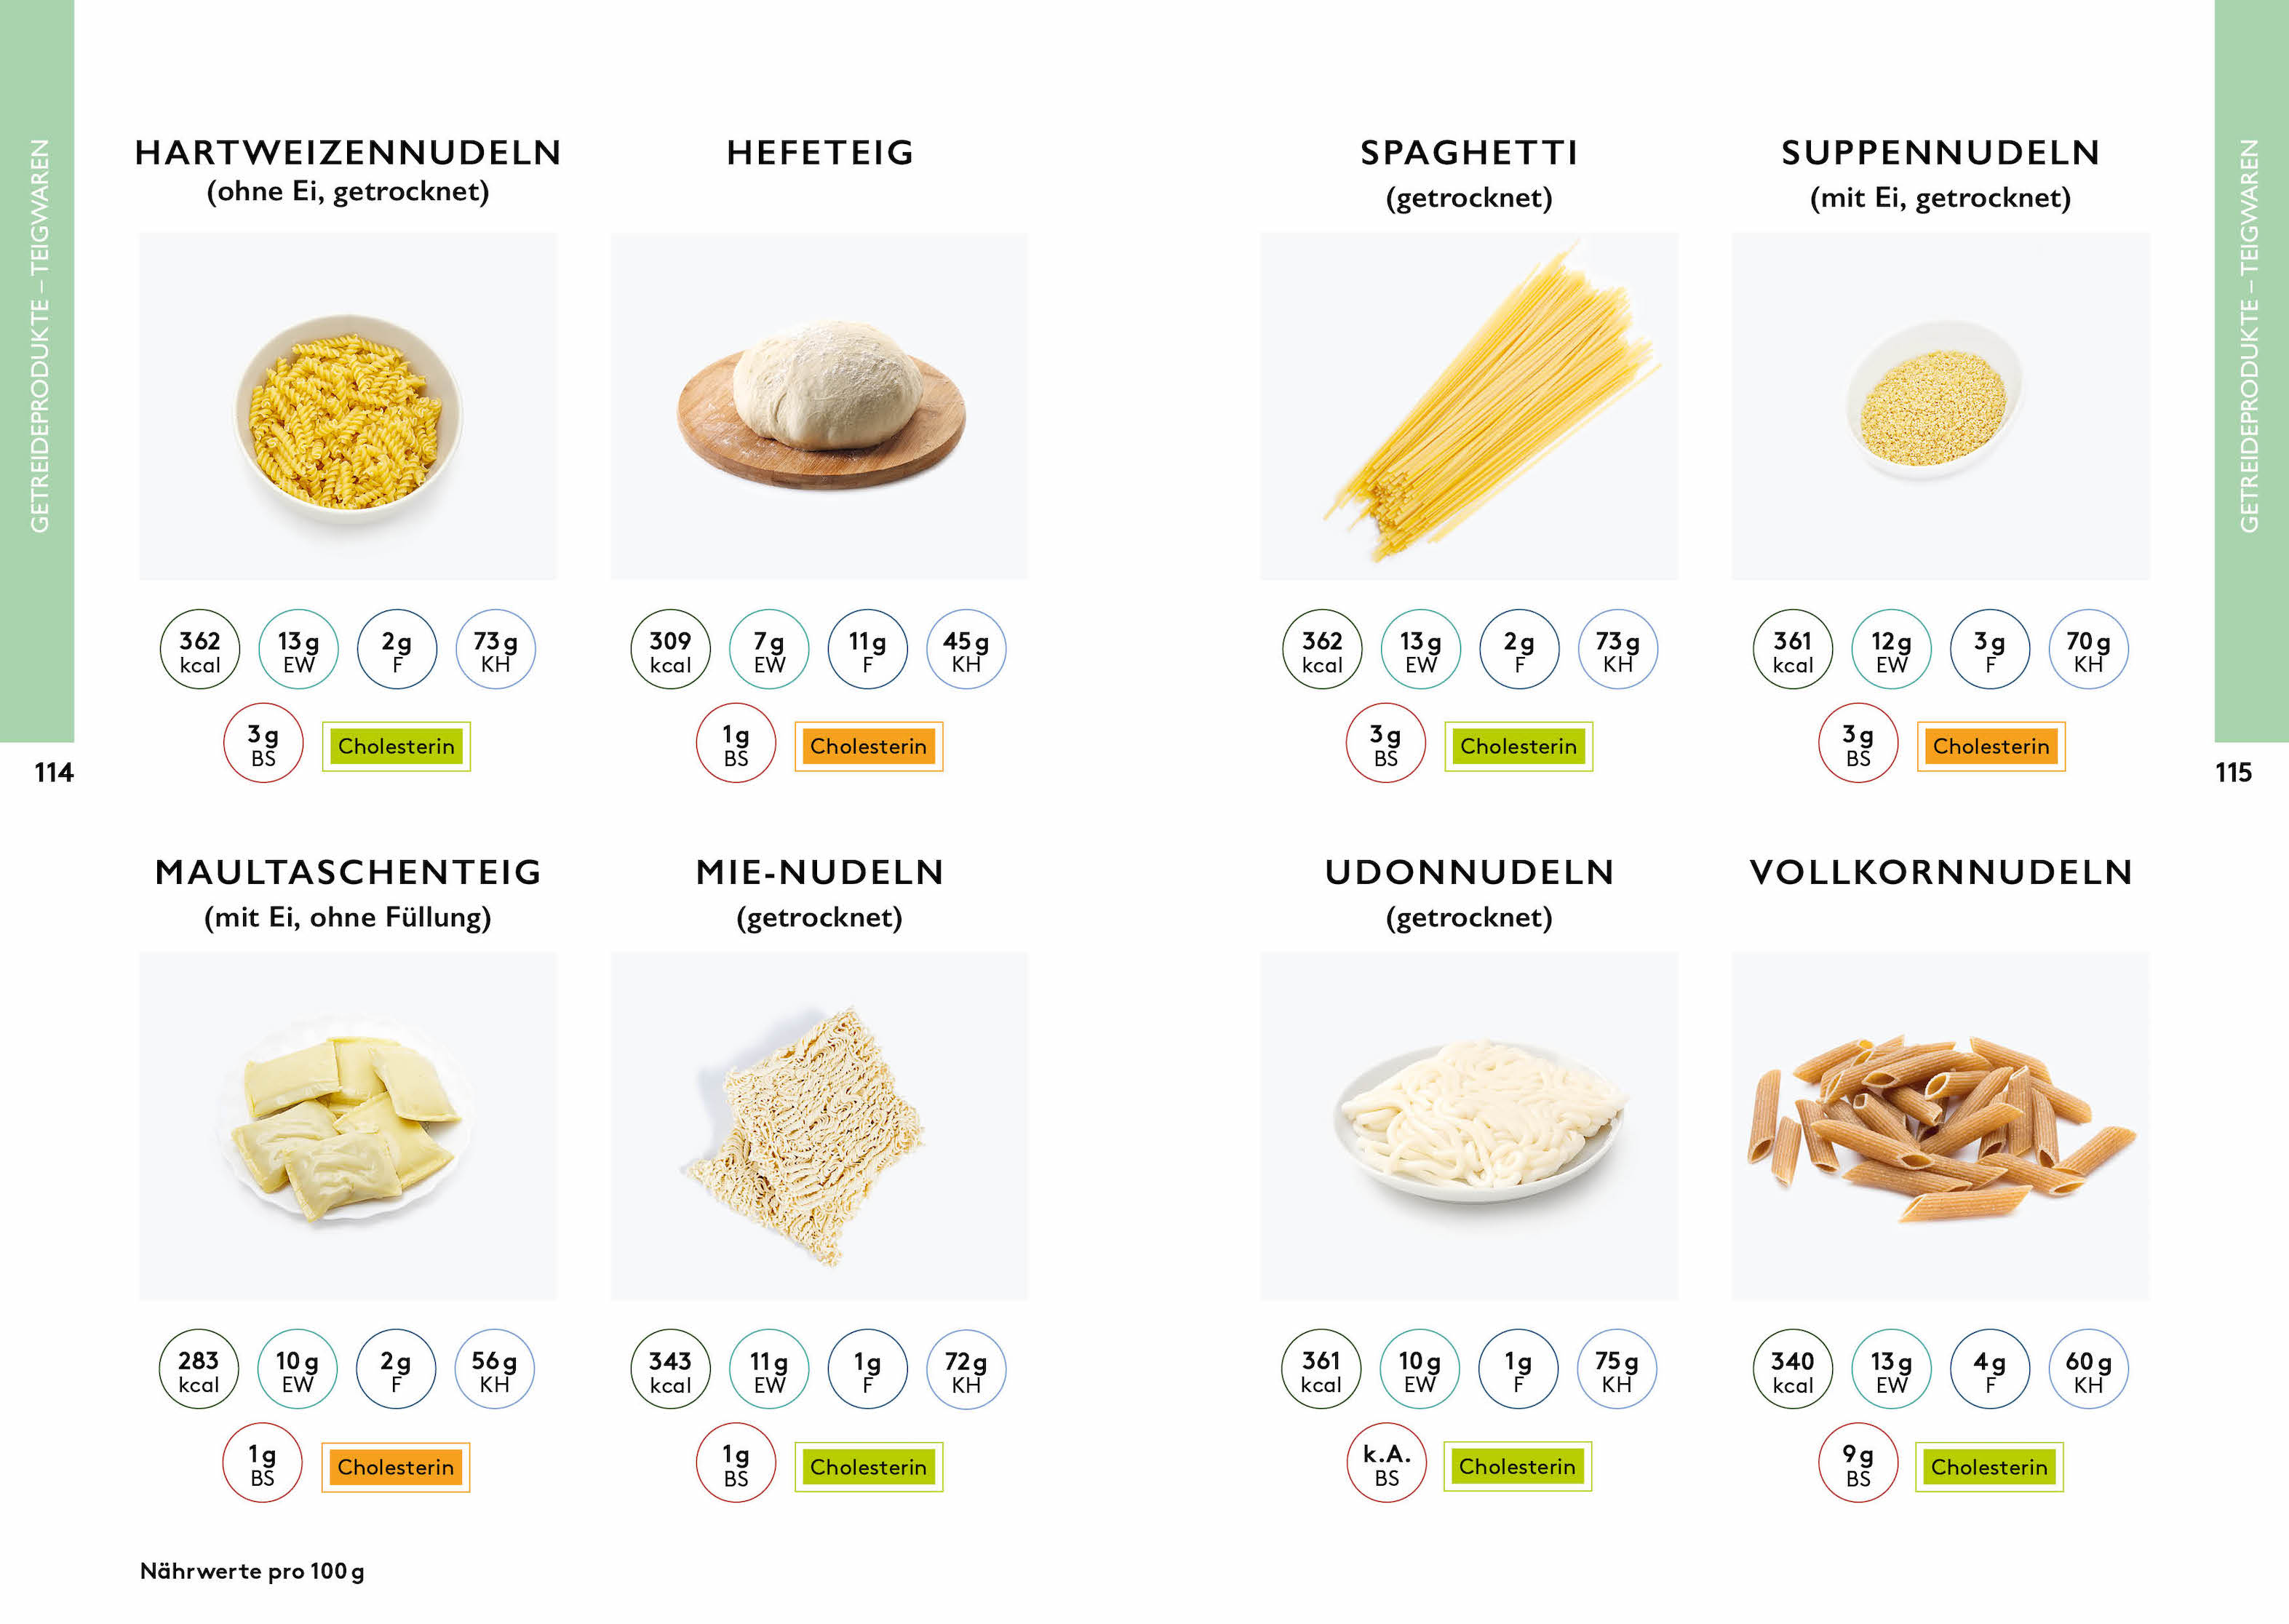Open the yeast dough photo
Viewport: 2289px width, 1624px height.
click(820, 406)
